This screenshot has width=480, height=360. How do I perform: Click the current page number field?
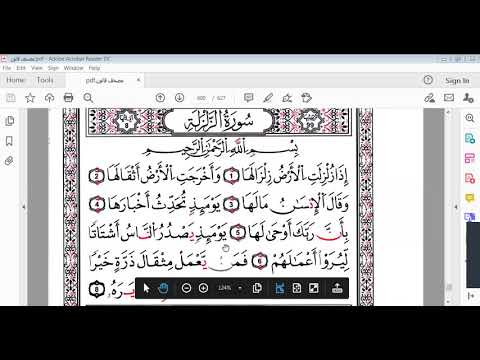[x=201, y=98]
